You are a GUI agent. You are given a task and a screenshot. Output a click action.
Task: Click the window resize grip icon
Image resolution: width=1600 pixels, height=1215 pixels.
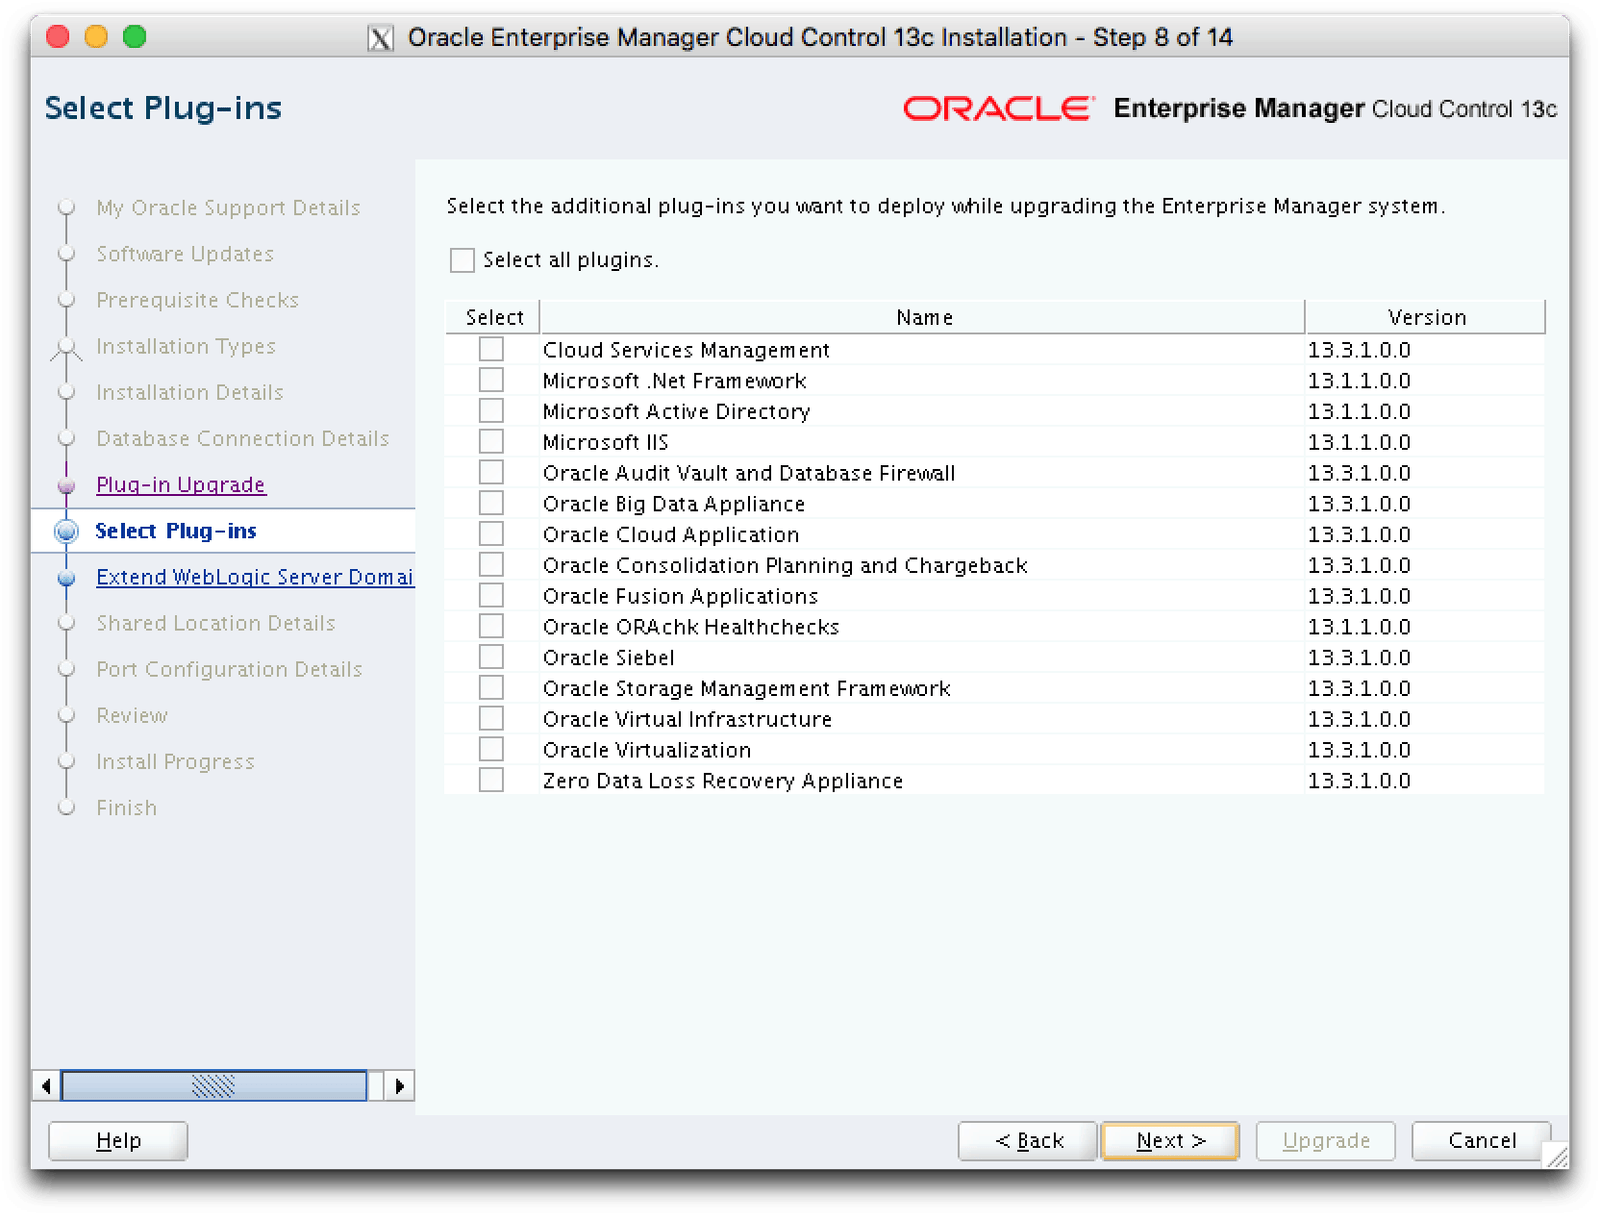(x=1556, y=1157)
